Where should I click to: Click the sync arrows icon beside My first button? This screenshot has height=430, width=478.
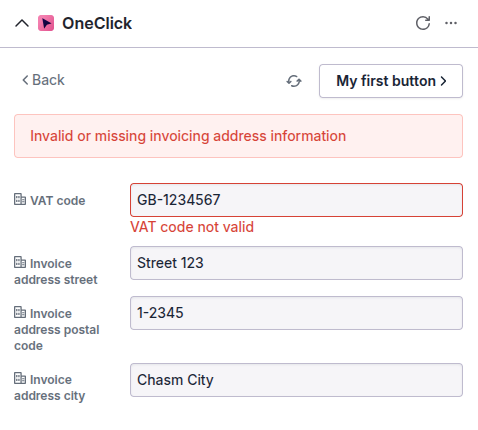294,81
